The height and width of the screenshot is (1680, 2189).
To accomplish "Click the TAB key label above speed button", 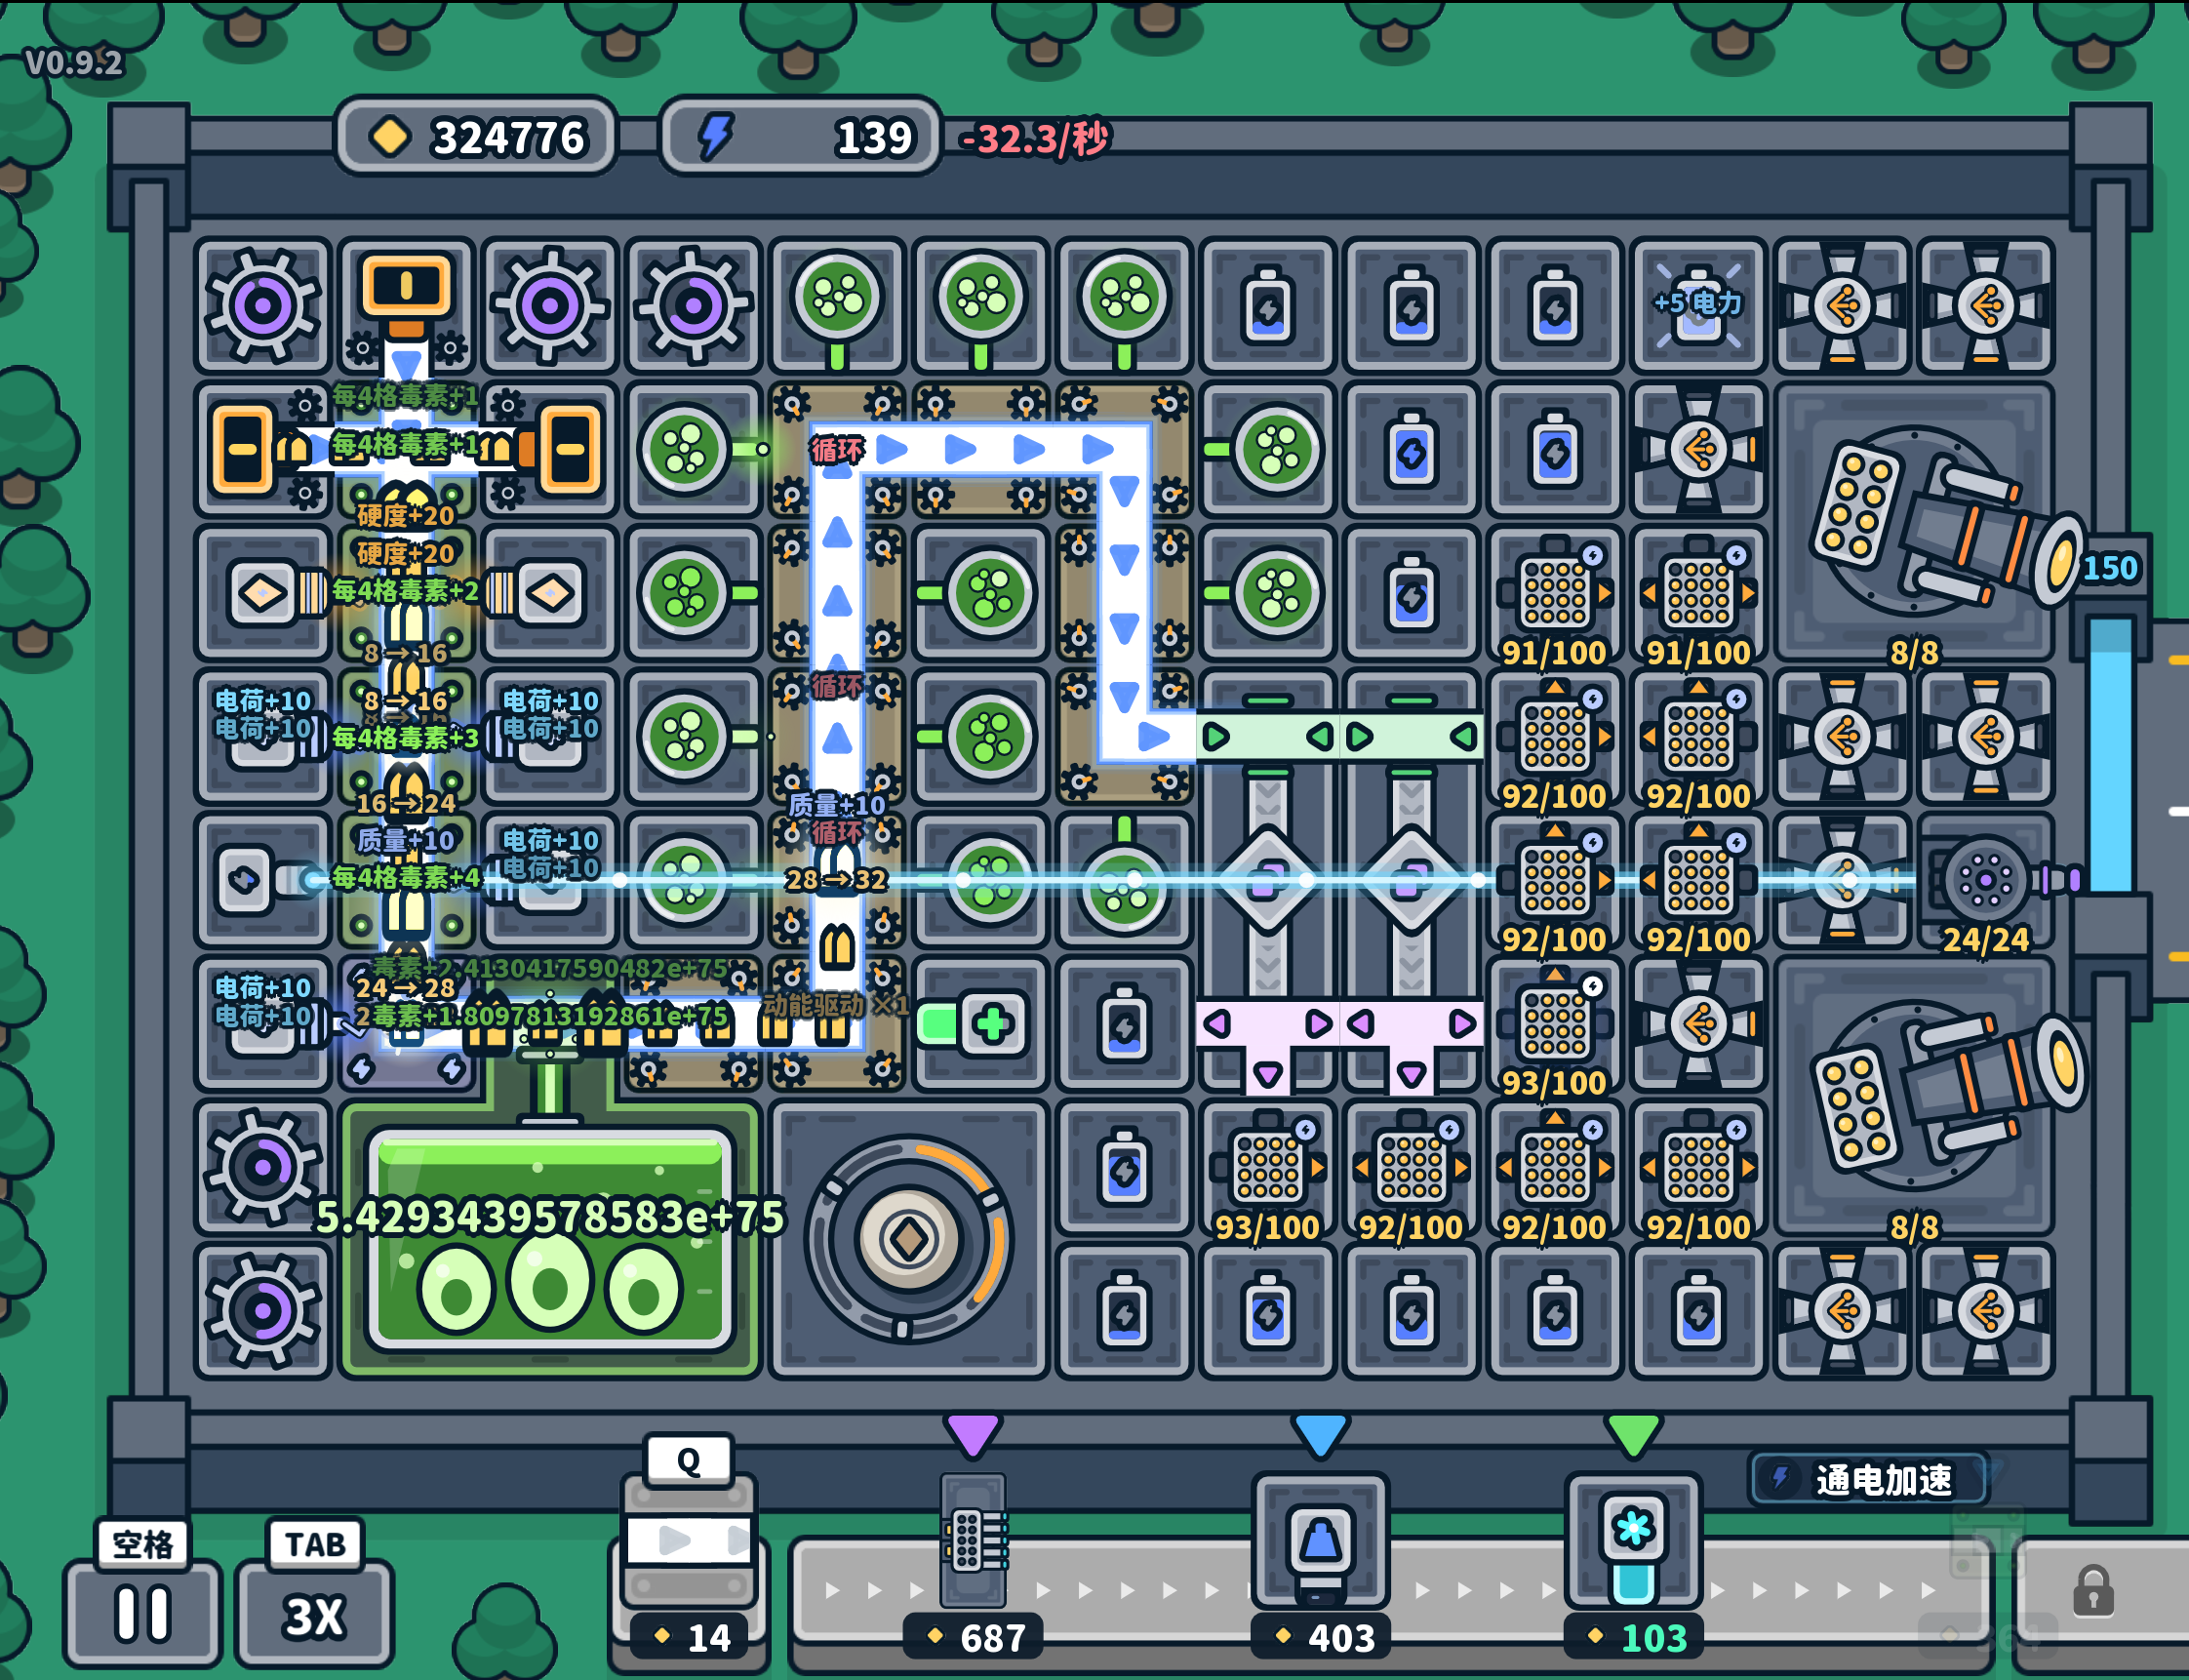I will 315,1544.
